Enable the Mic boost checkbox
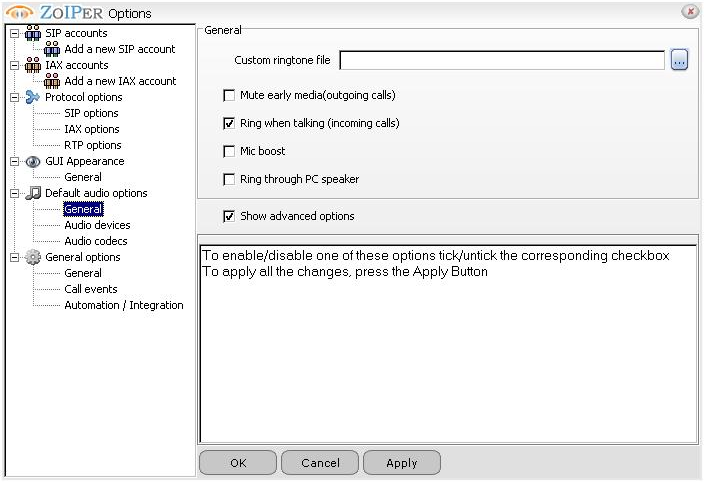This screenshot has height=482, width=704. tap(230, 152)
